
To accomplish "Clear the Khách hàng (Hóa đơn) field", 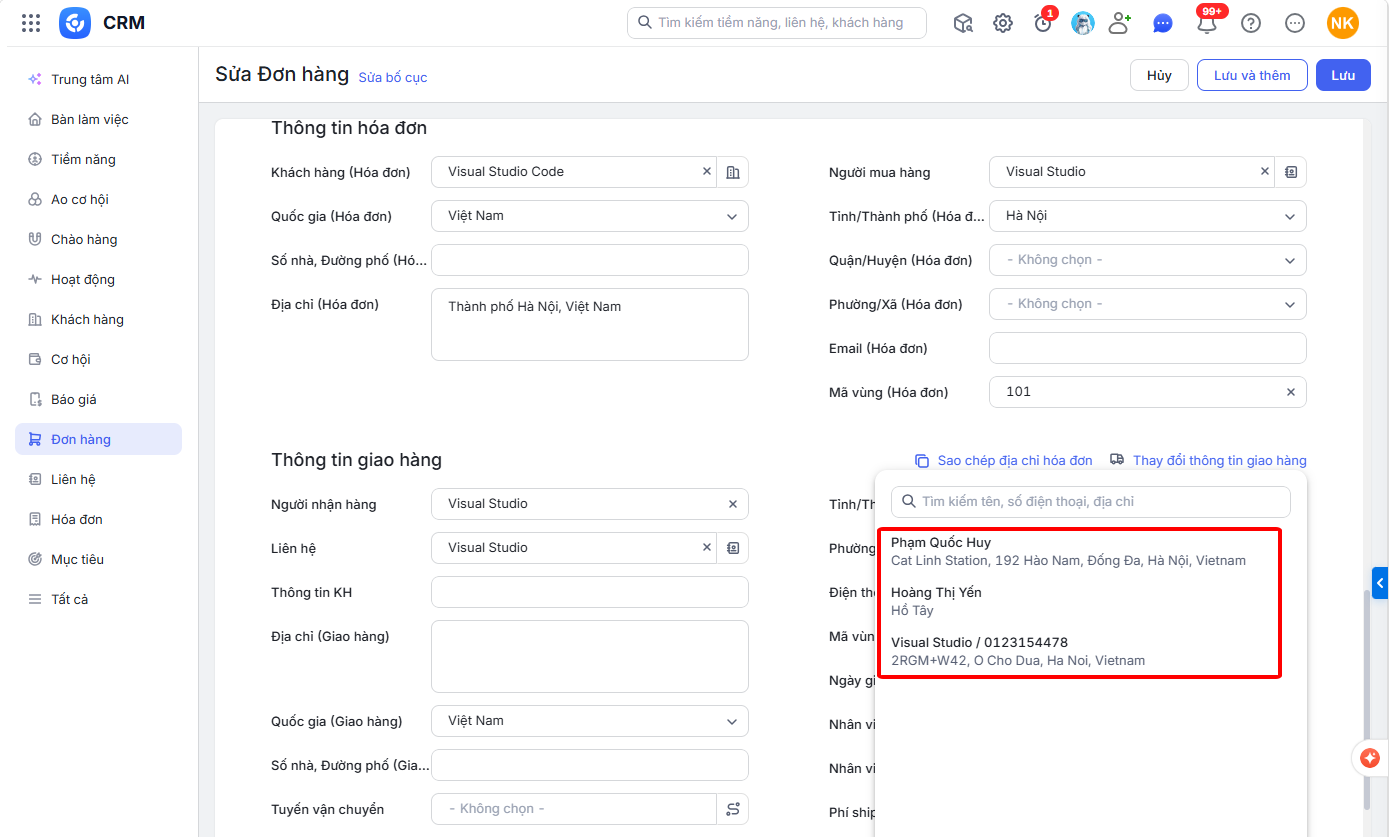I will [x=707, y=172].
